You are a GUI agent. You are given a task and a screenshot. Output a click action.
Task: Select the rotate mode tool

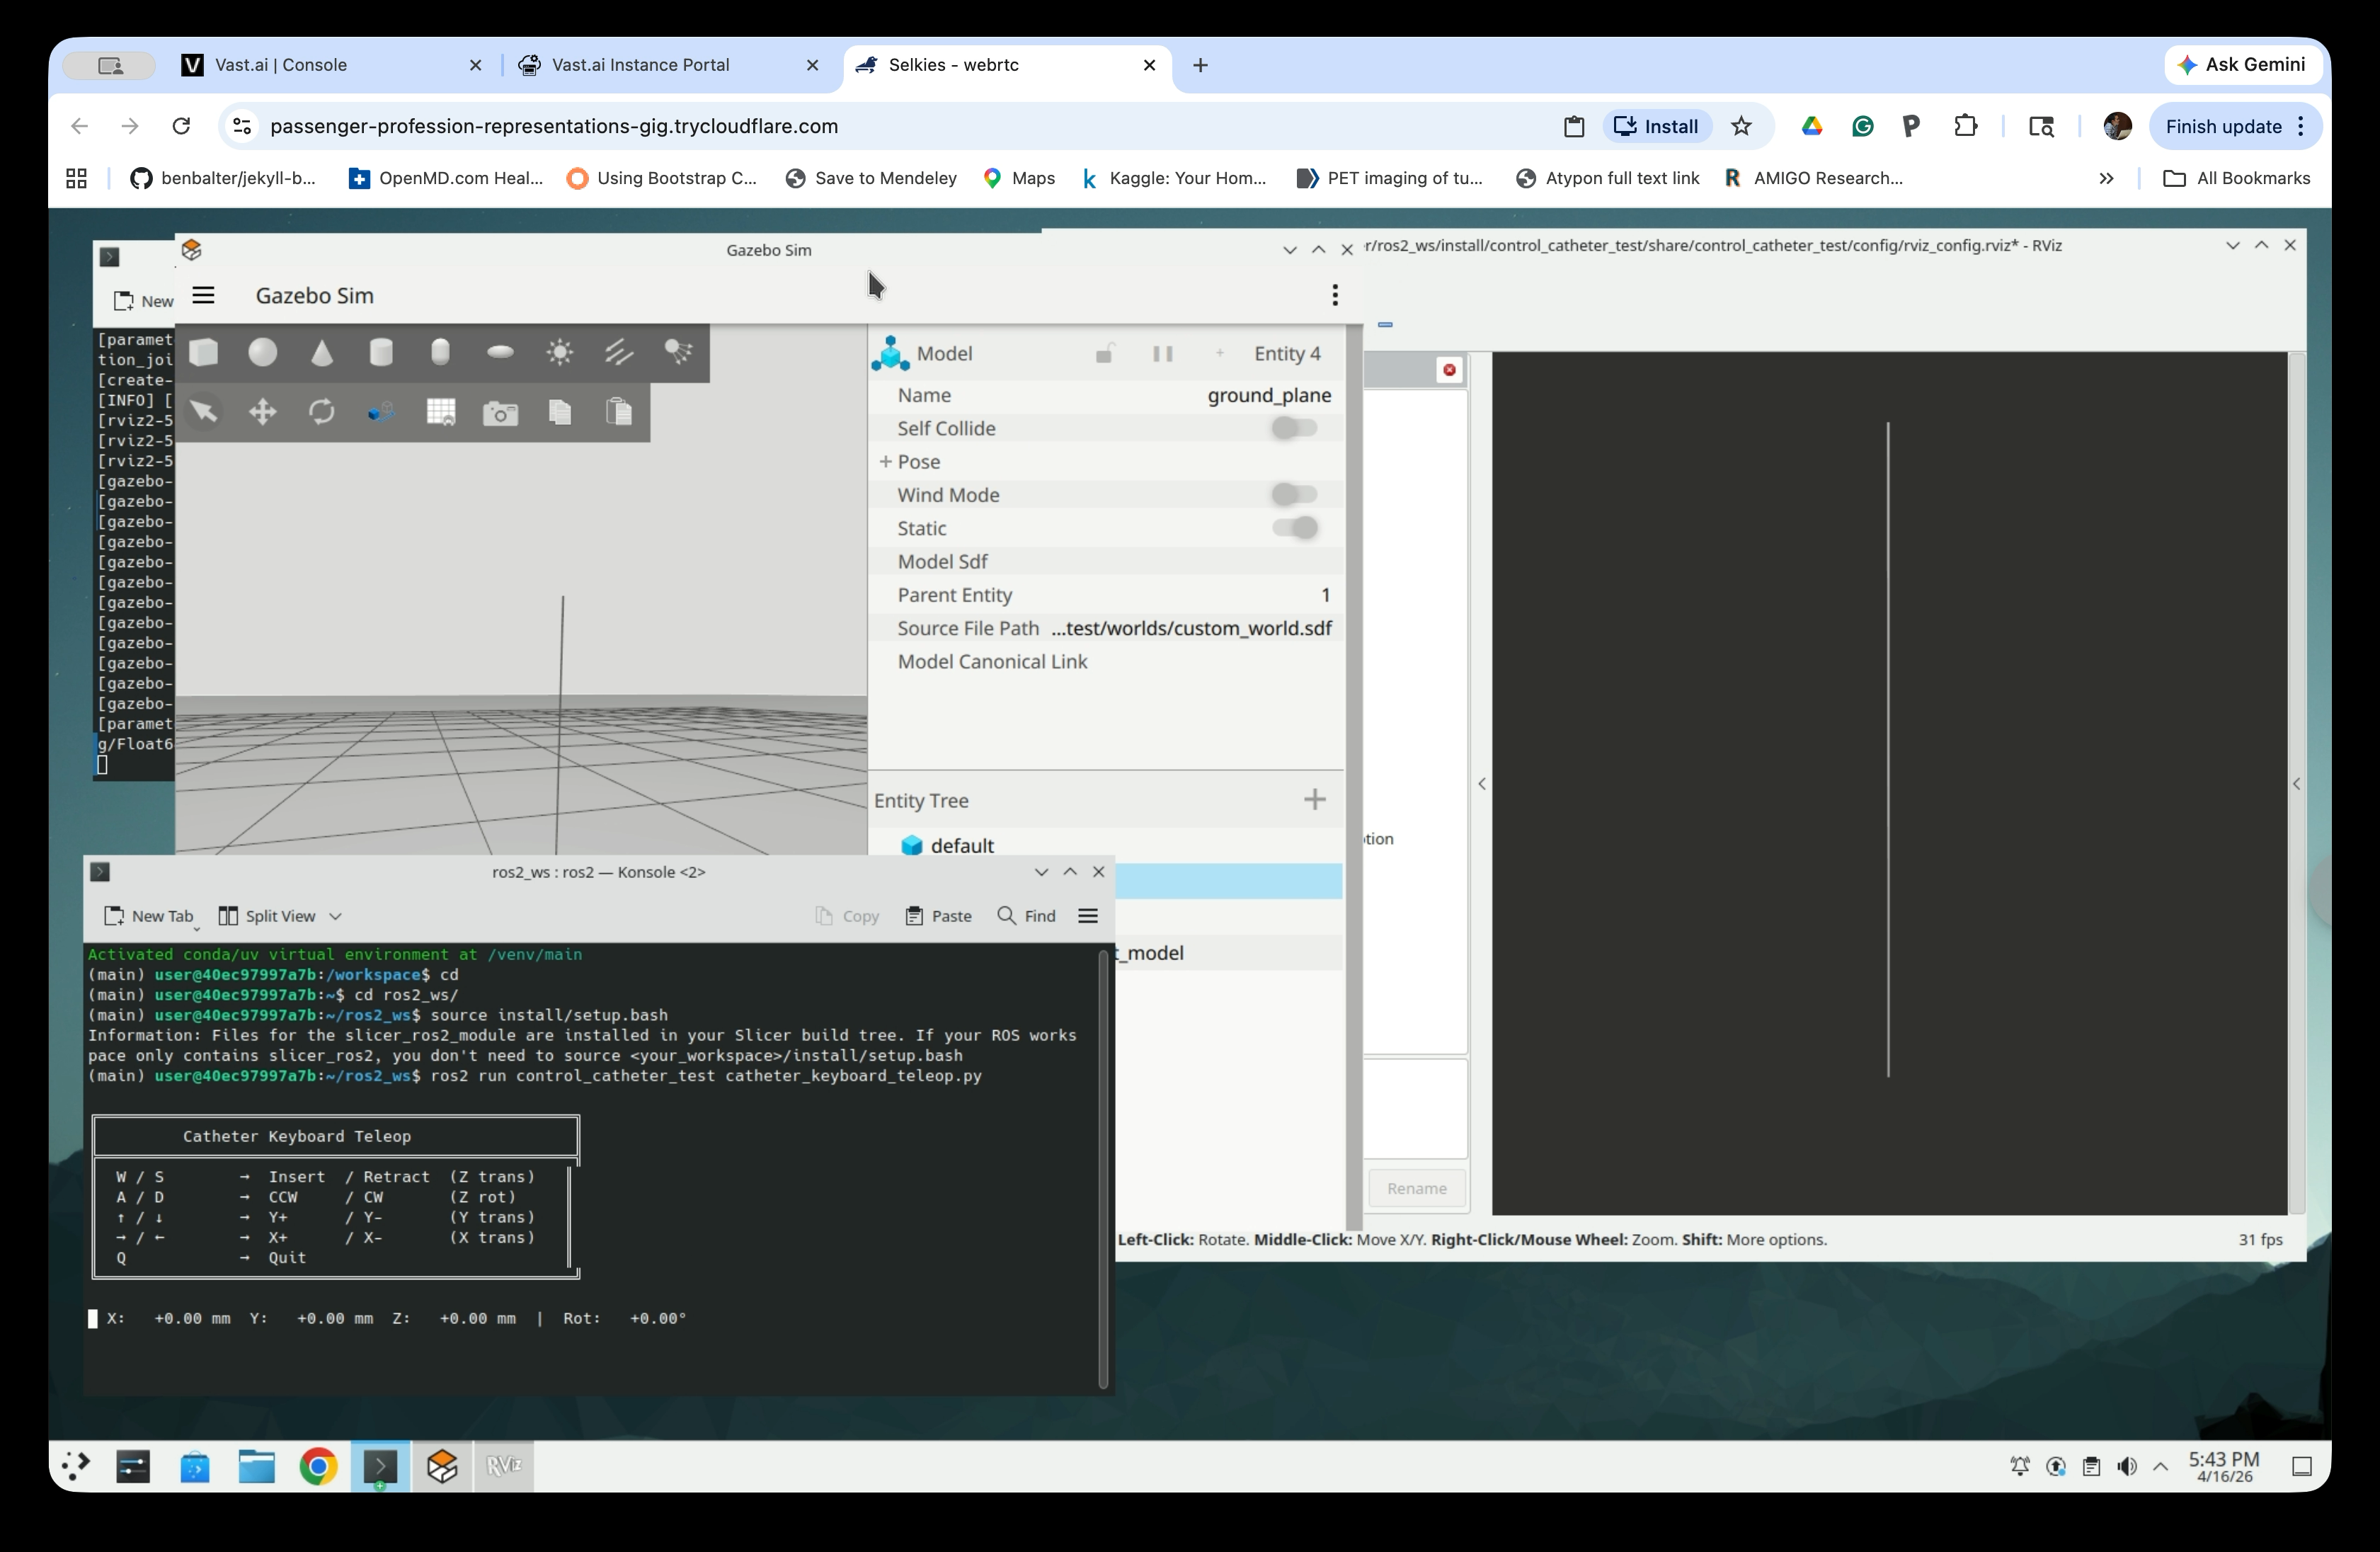[x=322, y=412]
